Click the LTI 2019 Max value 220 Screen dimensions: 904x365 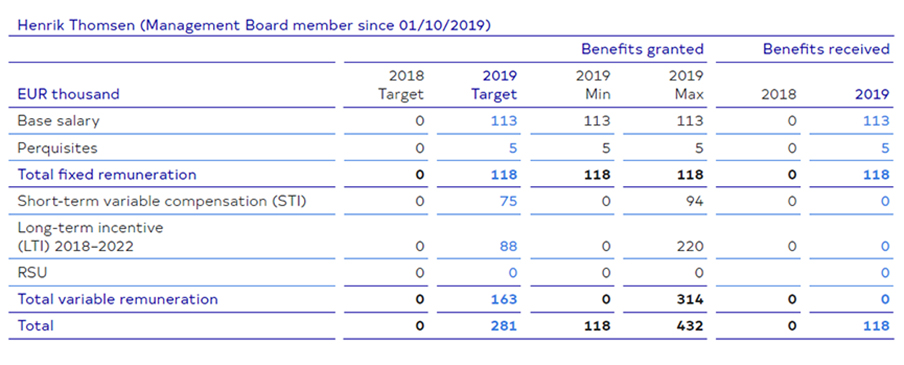point(690,246)
